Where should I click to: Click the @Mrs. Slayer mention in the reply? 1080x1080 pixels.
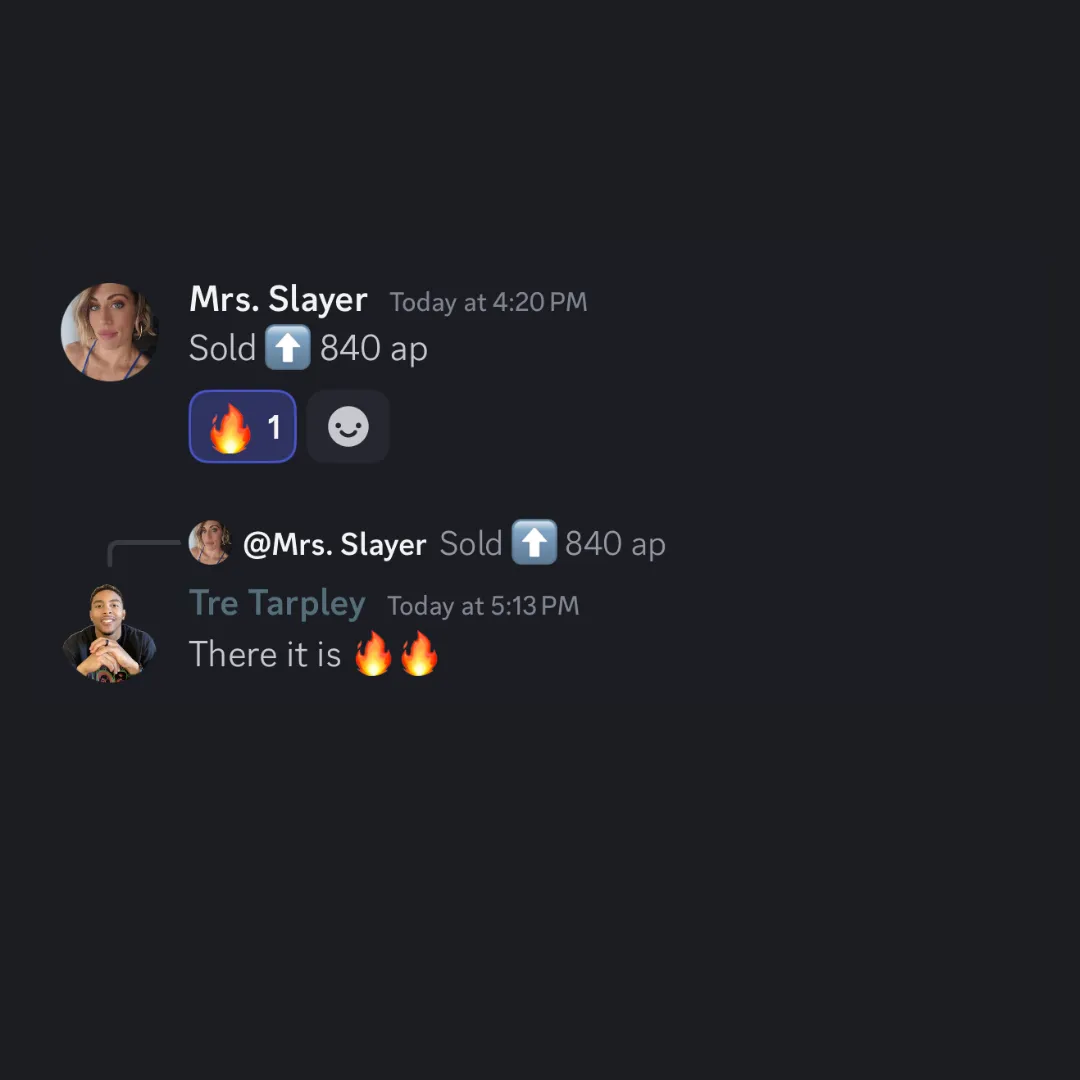(335, 544)
